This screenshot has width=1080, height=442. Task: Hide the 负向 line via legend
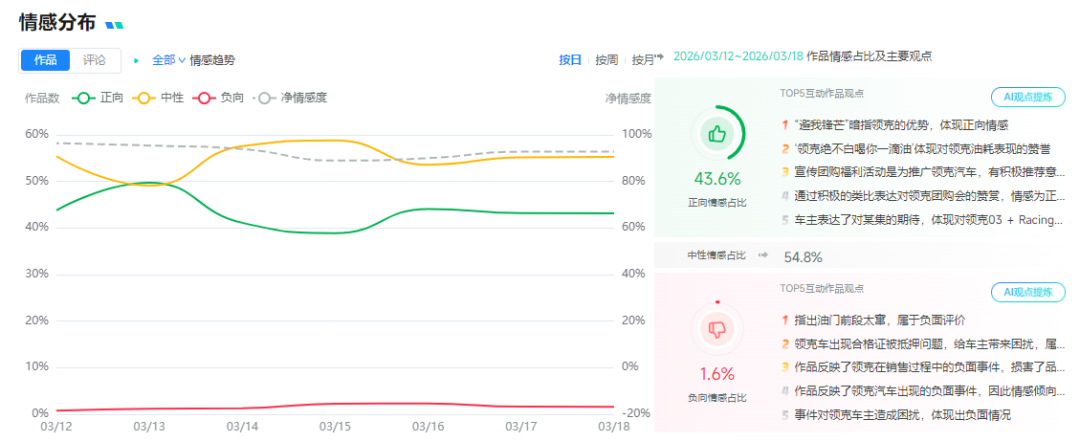coord(217,98)
